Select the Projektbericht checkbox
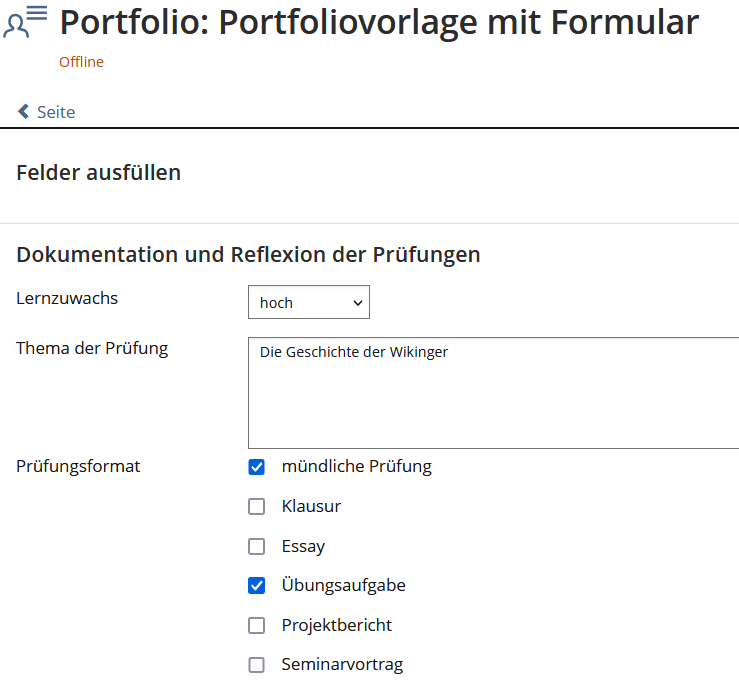Screen dimensions: 739x684 point(257,626)
